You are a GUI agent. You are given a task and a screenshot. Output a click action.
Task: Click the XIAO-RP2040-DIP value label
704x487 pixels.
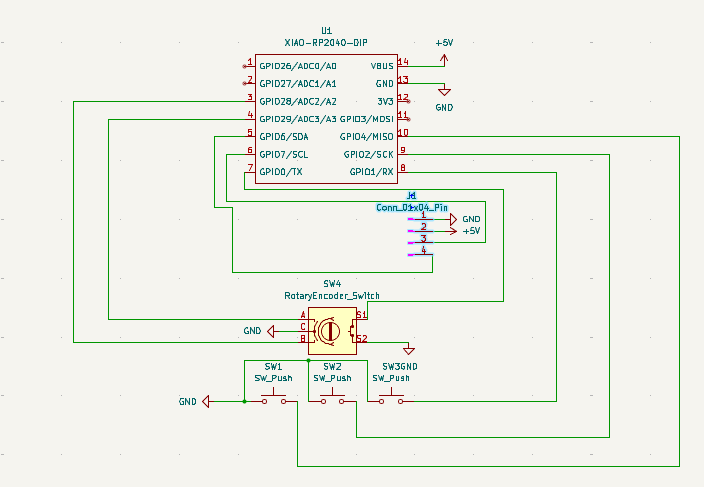pos(326,43)
